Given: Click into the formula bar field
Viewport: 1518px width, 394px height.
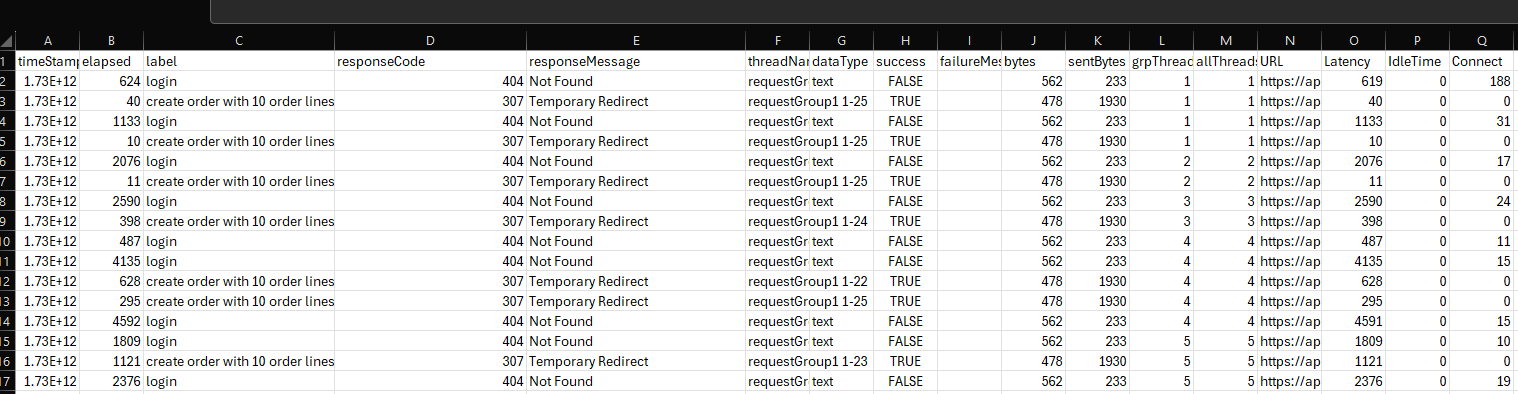Looking at the screenshot, I should click(864, 11).
